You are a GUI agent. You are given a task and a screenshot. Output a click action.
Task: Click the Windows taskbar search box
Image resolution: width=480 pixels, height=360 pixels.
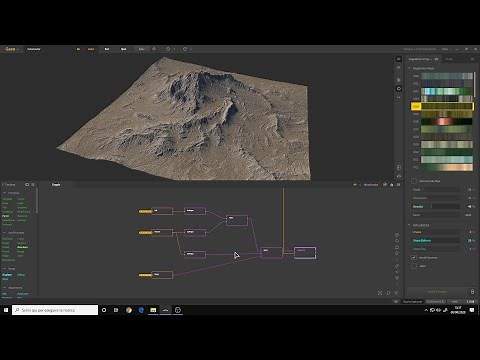tap(55, 310)
